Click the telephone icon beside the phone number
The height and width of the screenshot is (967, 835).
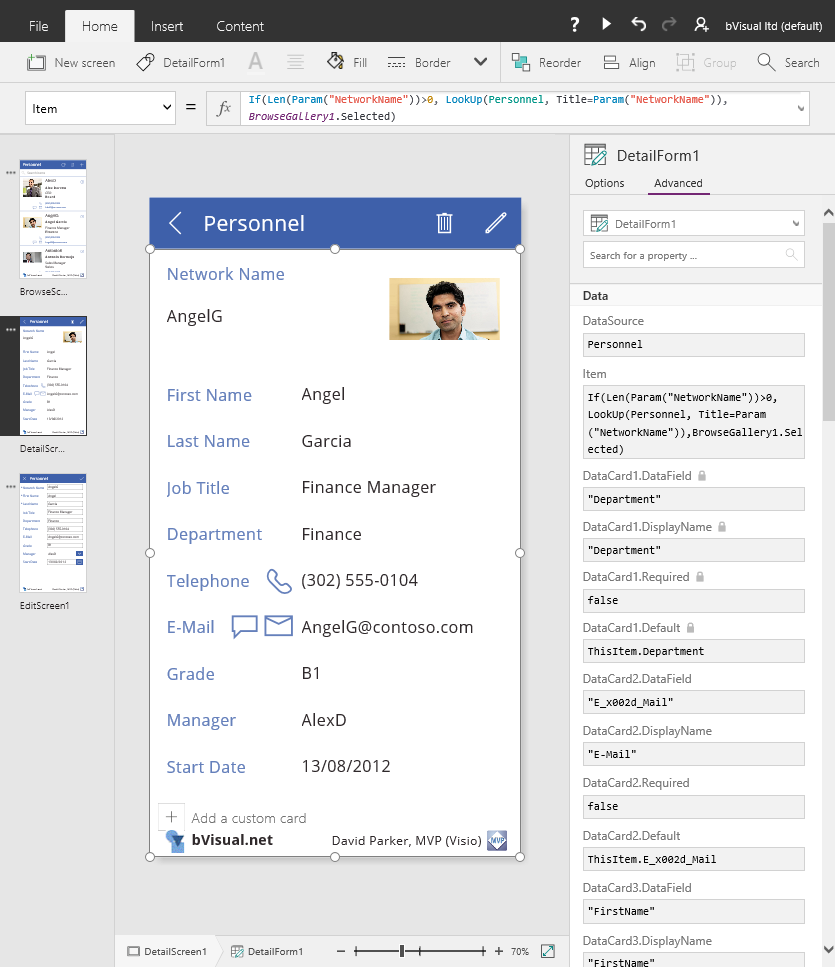pyautogui.click(x=278, y=580)
